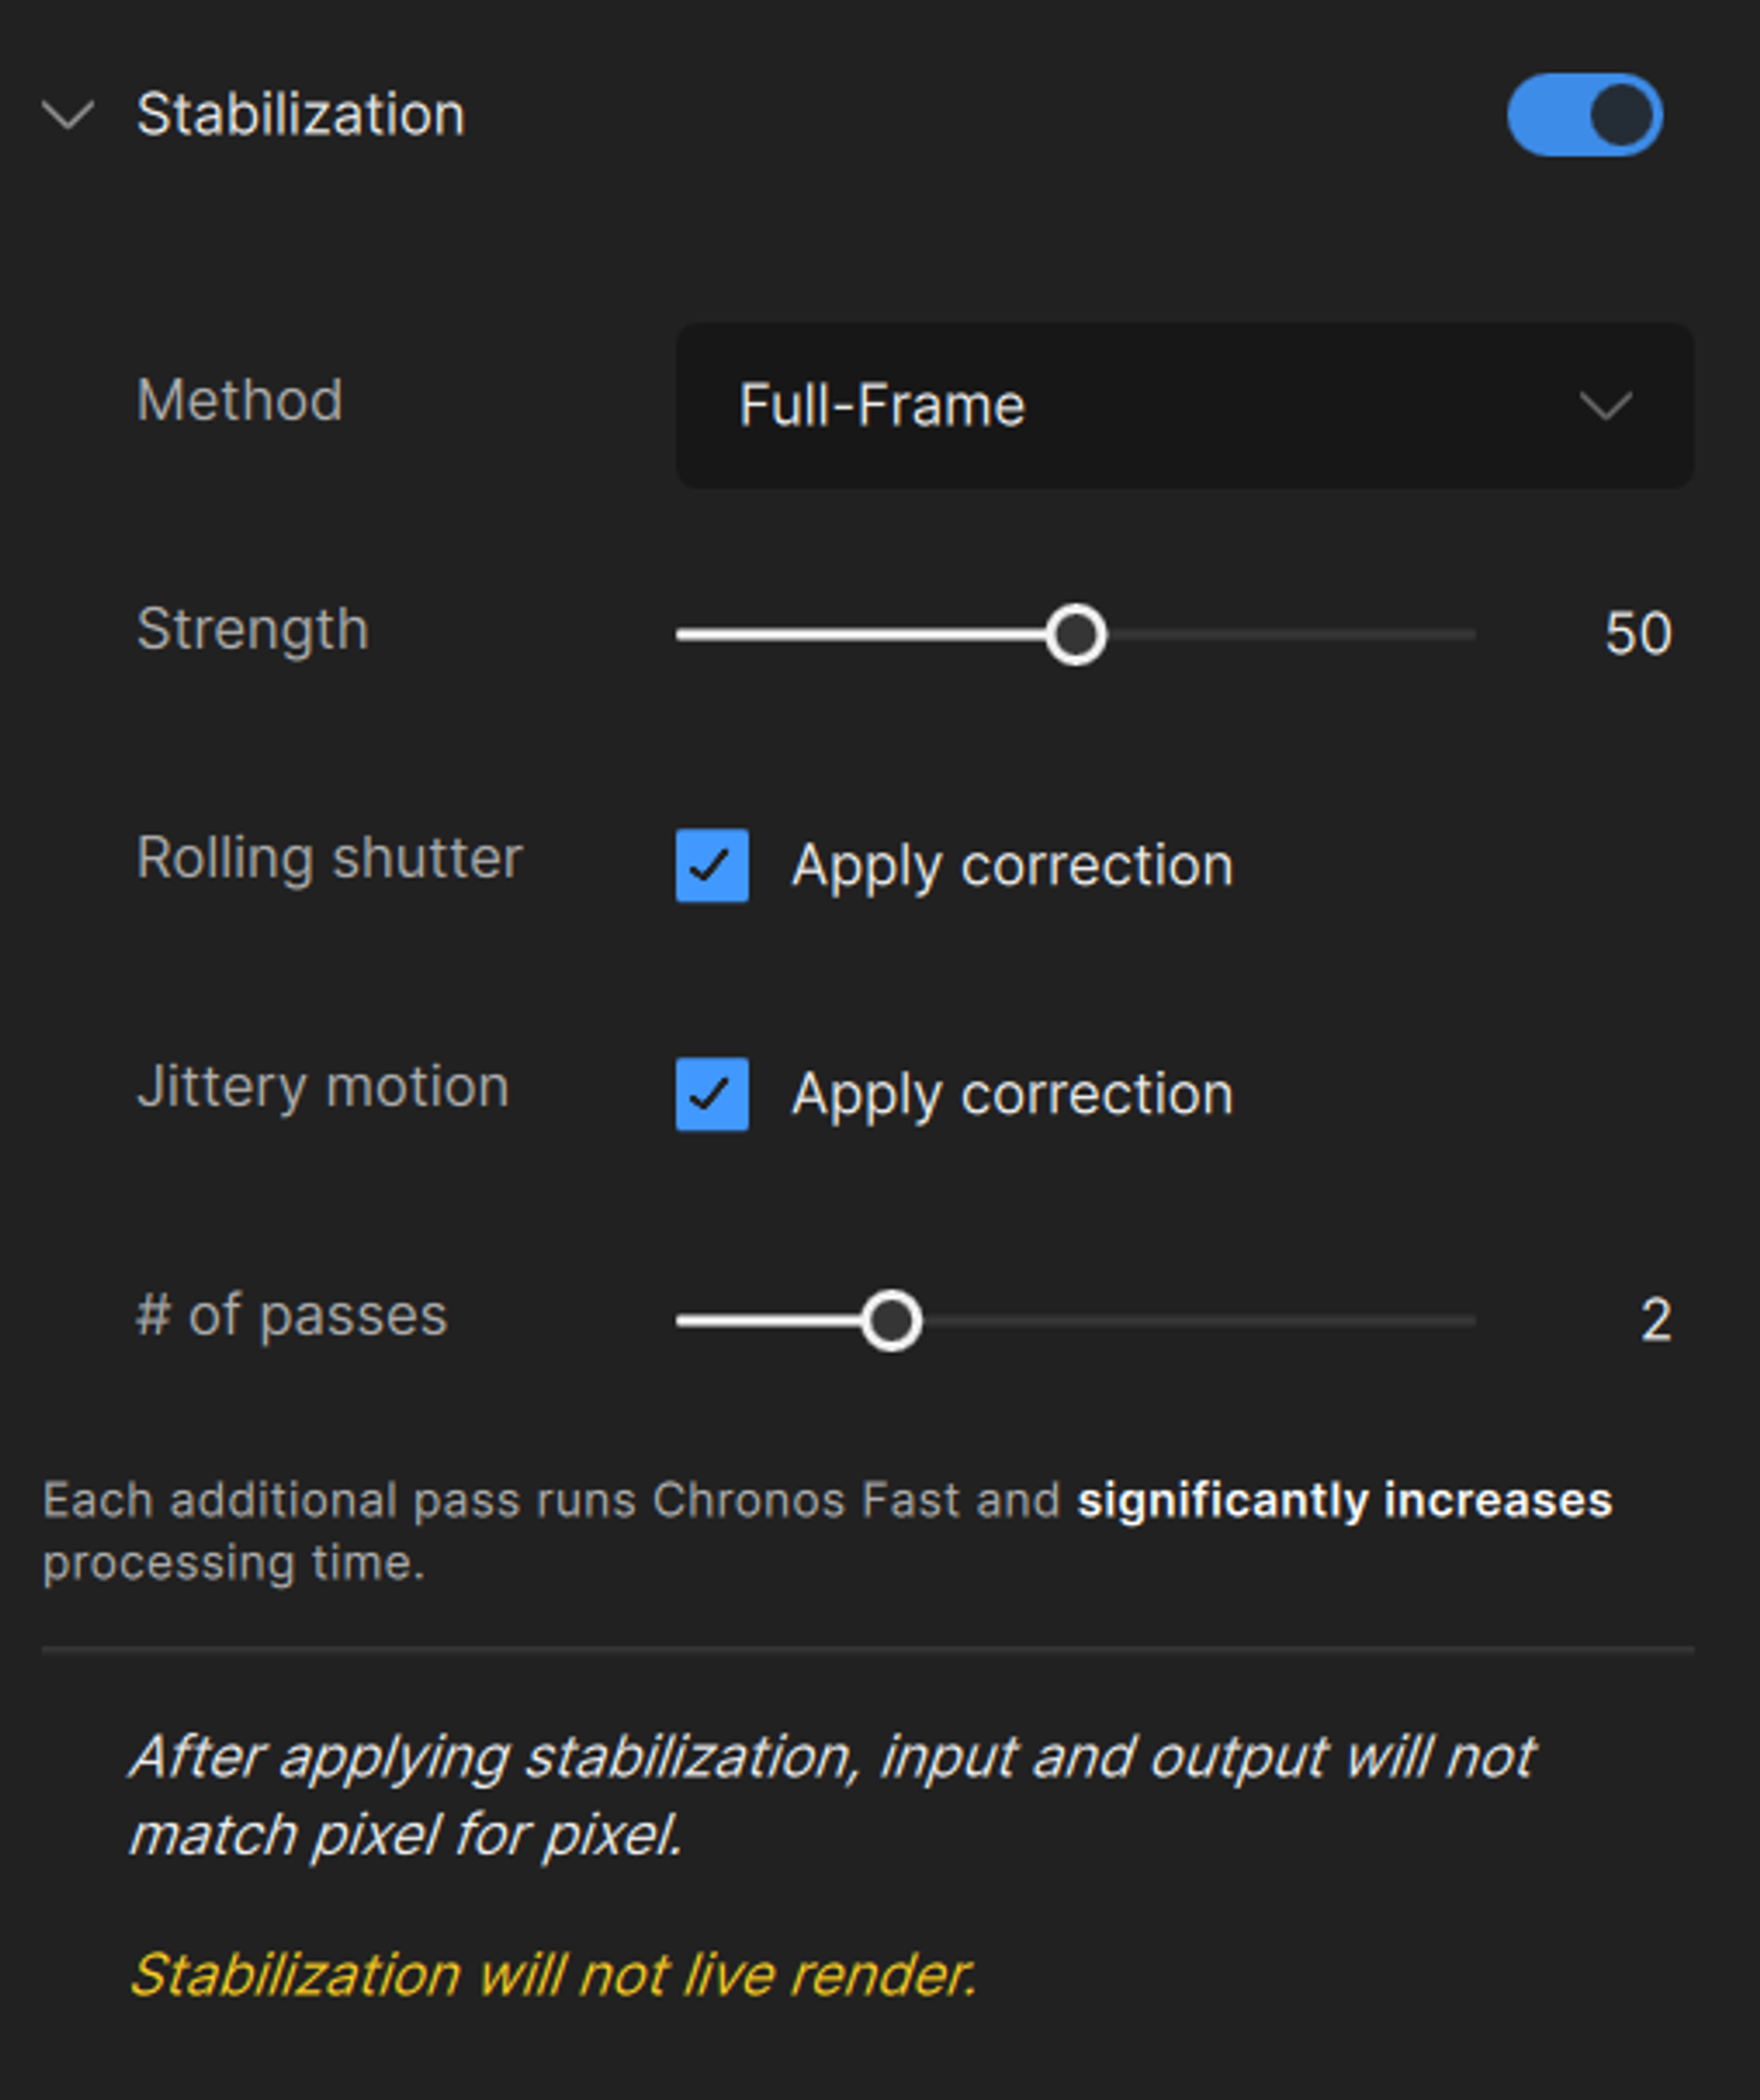Click the Strength label
Viewport: 1760px width, 2100px height.
(253, 629)
